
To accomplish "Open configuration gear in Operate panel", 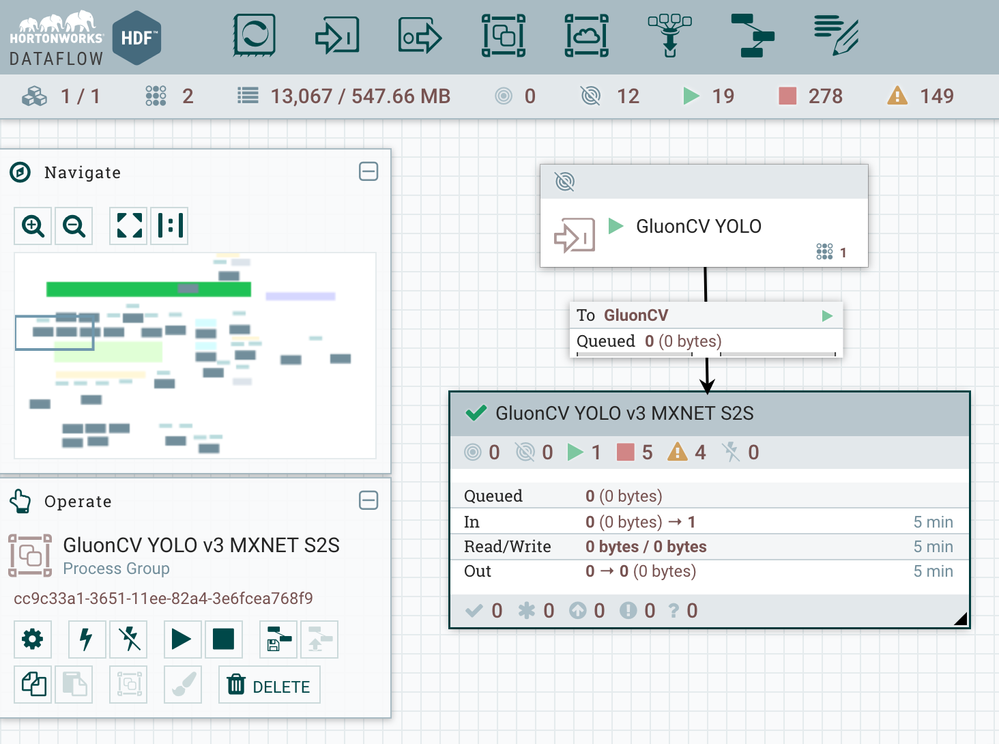I will tap(32, 639).
